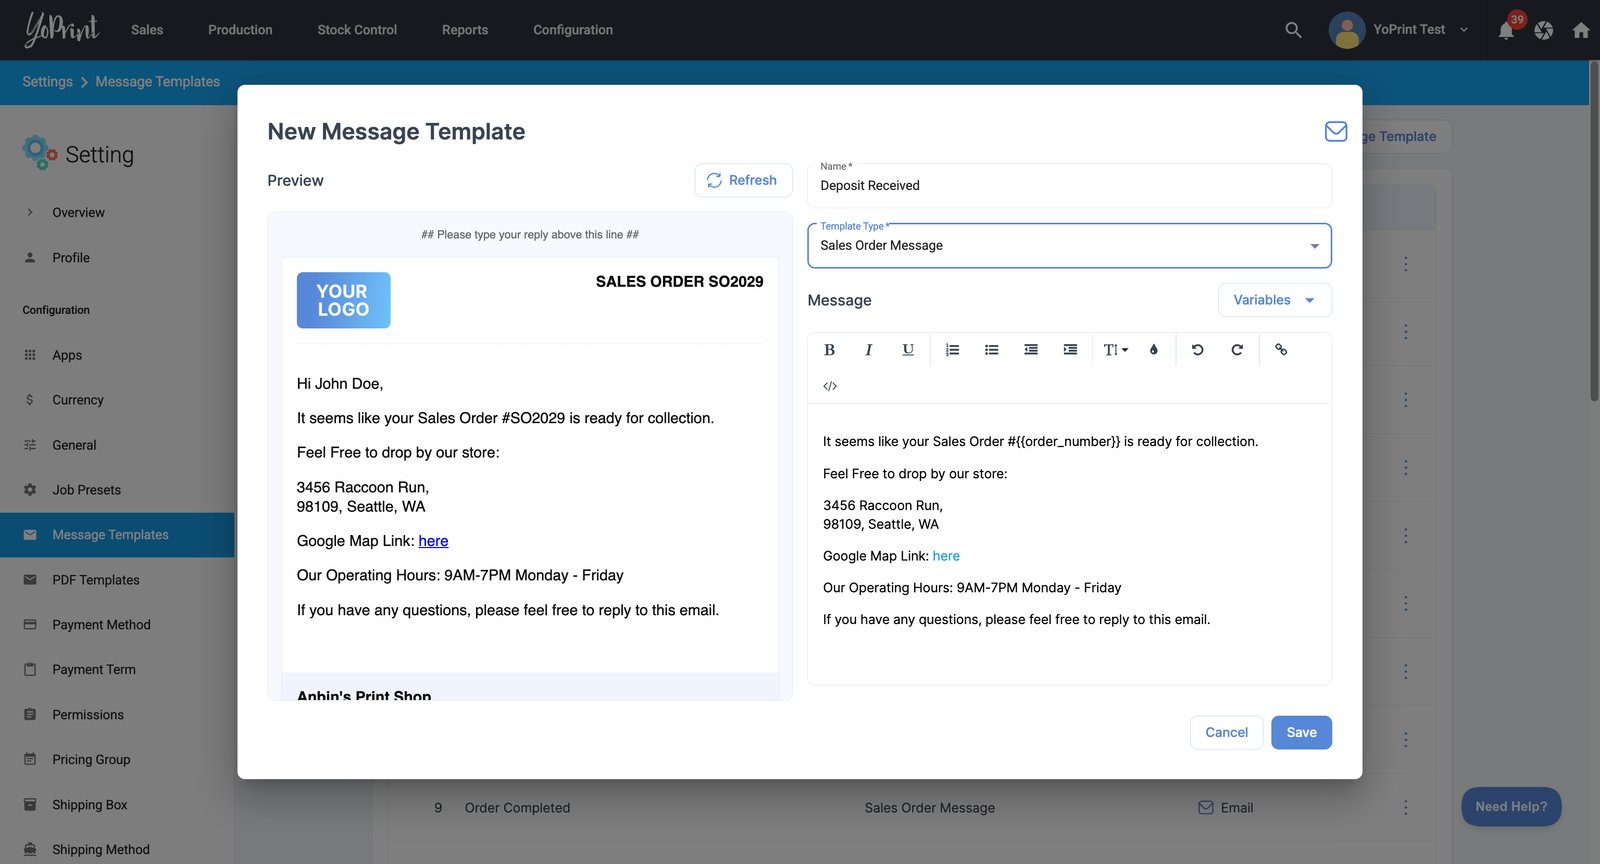Apply italic formatting in the message editor
This screenshot has height=864, width=1600.
pos(868,350)
